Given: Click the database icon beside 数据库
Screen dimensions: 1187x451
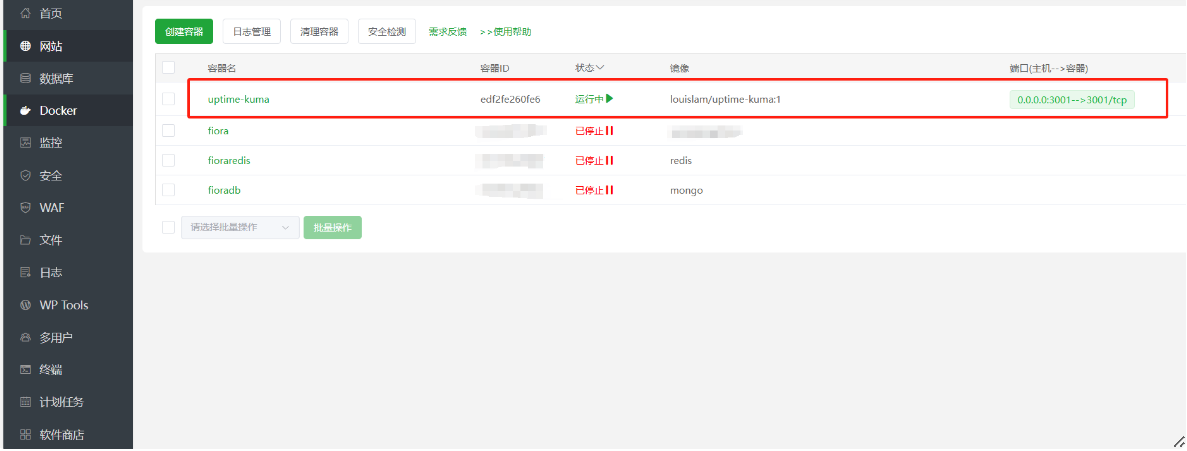Looking at the screenshot, I should coord(26,78).
